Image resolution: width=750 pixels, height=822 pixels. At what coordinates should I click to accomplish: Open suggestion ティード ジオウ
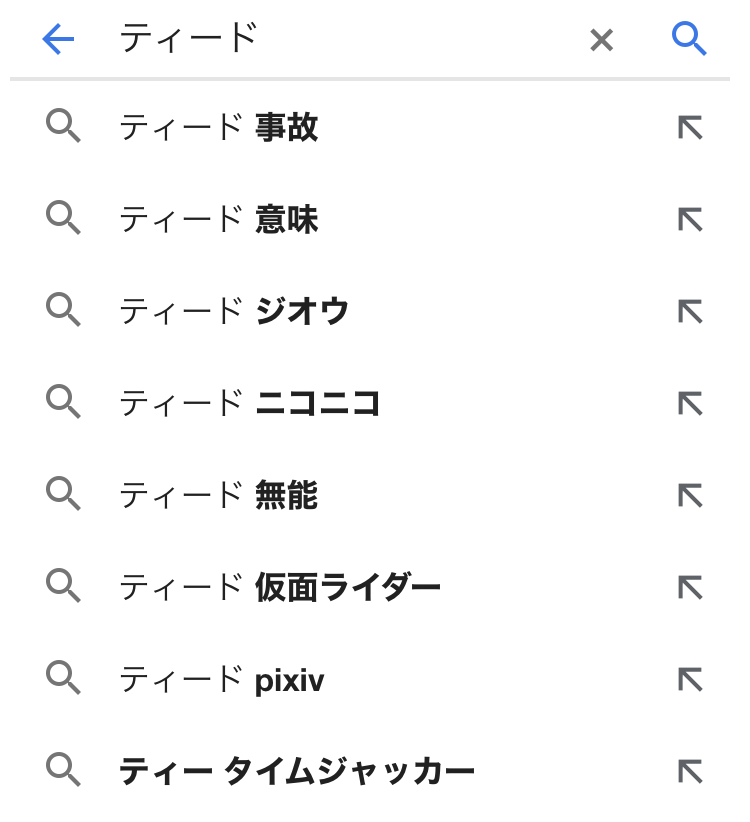[234, 311]
